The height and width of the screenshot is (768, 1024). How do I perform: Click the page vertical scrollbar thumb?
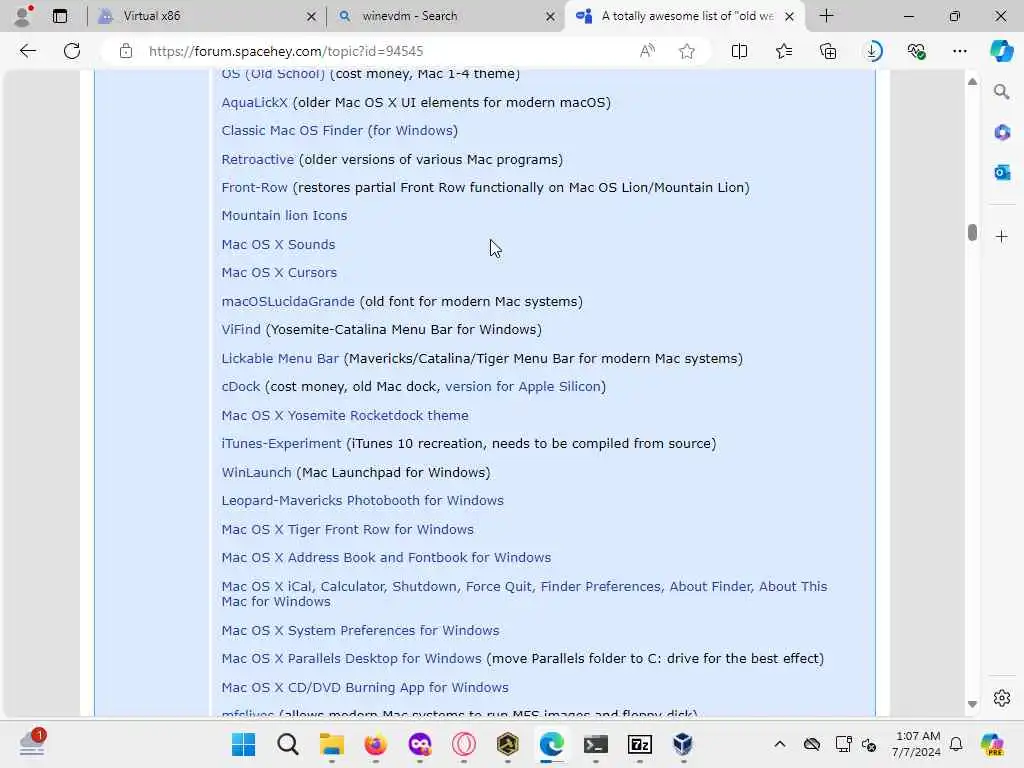point(972,232)
